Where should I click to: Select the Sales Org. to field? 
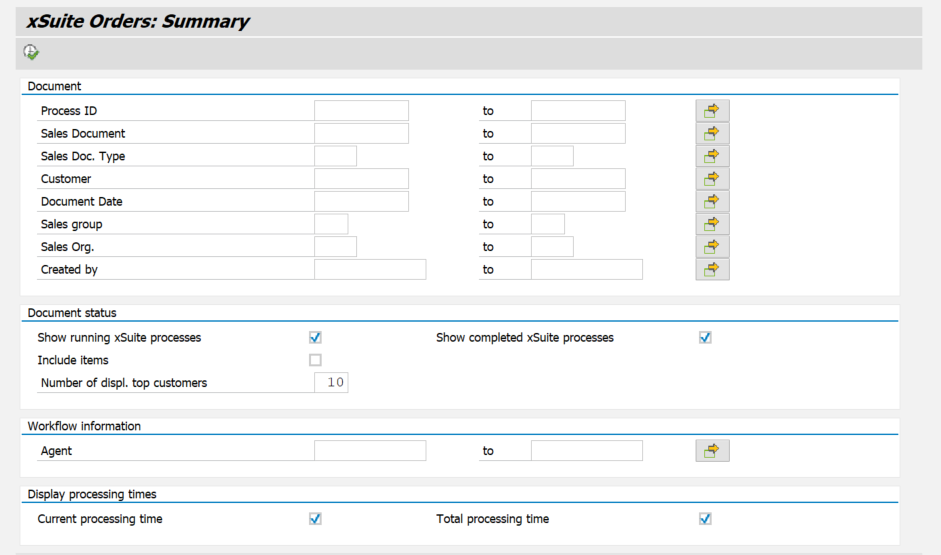[552, 247]
